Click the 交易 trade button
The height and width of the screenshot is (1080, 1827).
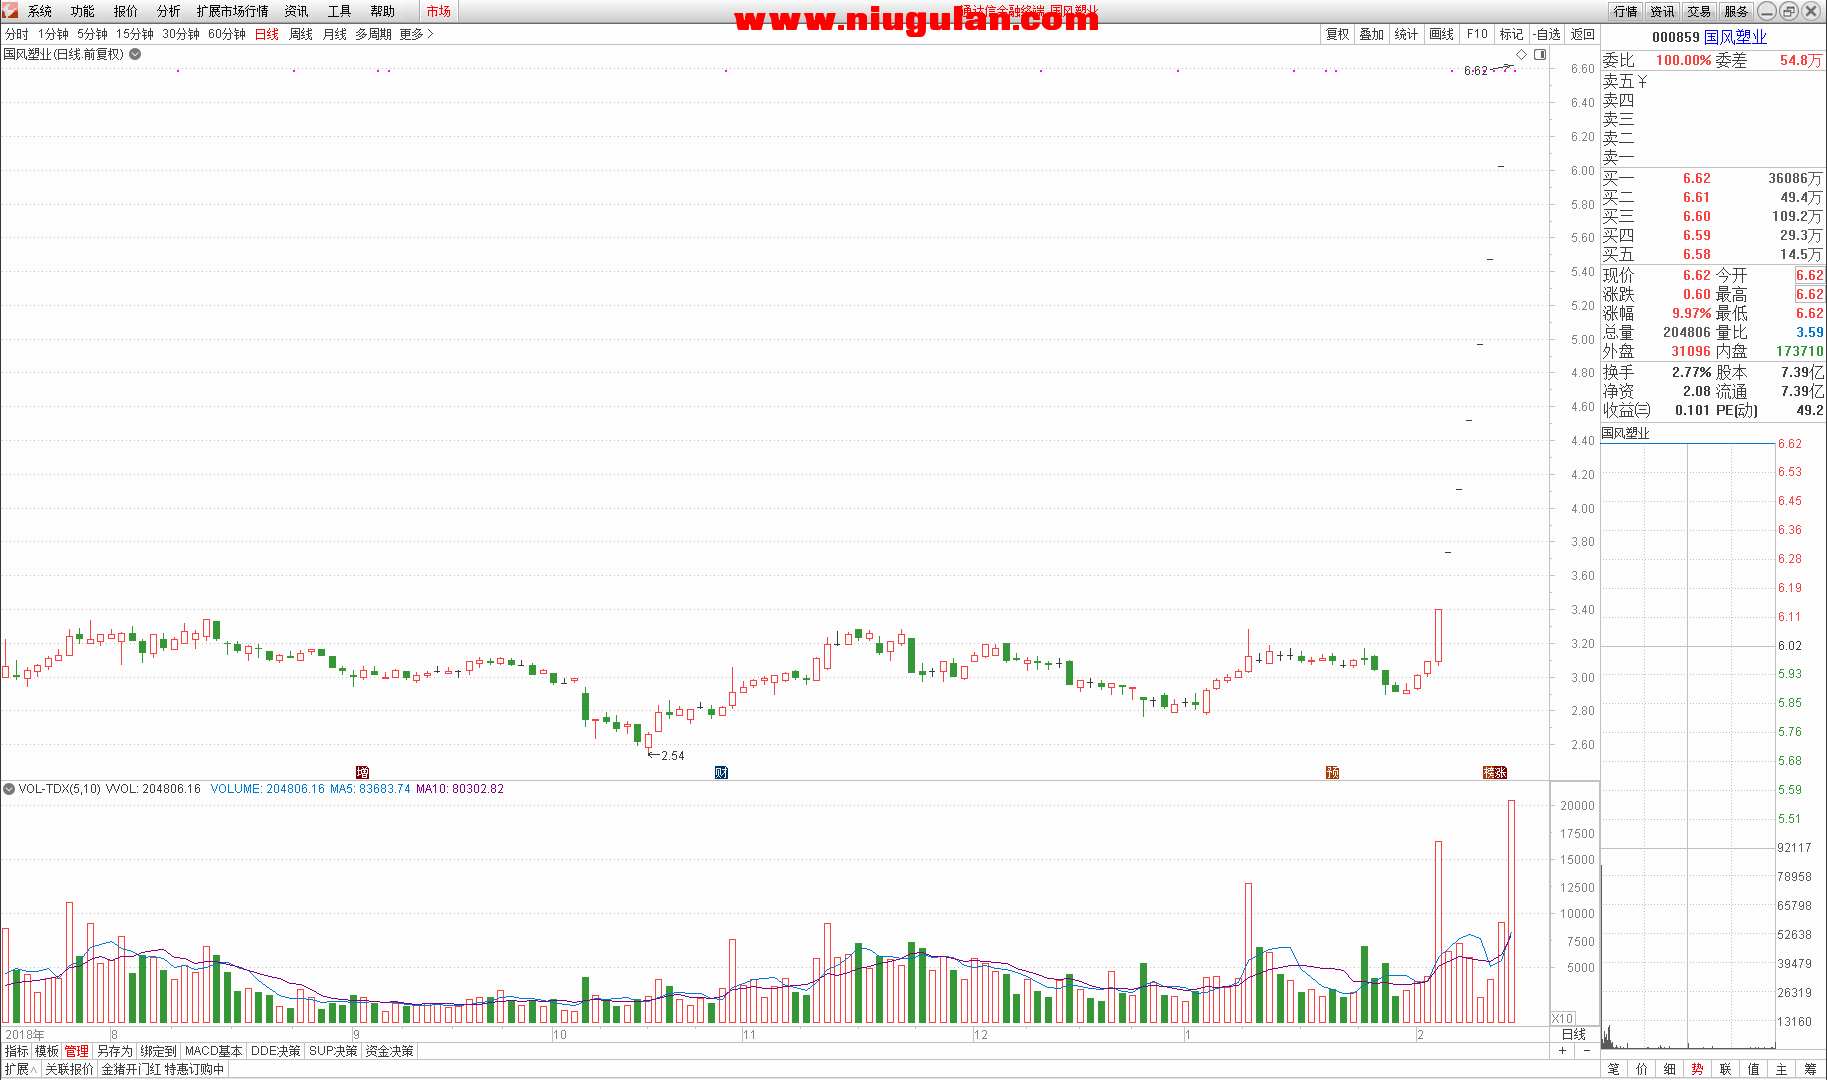(1699, 11)
